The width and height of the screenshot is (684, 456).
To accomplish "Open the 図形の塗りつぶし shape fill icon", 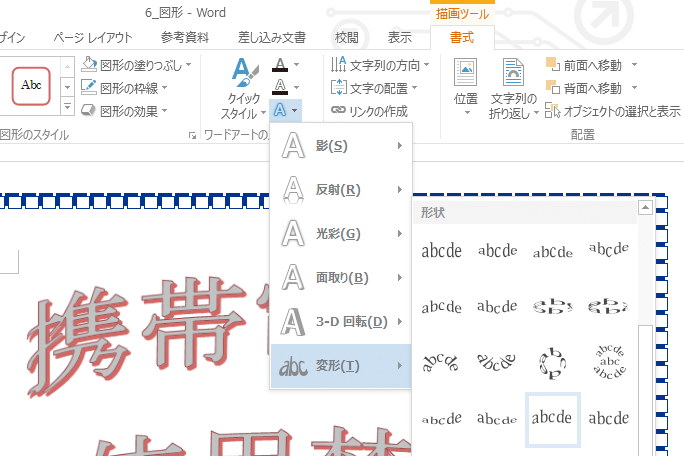I will point(89,65).
